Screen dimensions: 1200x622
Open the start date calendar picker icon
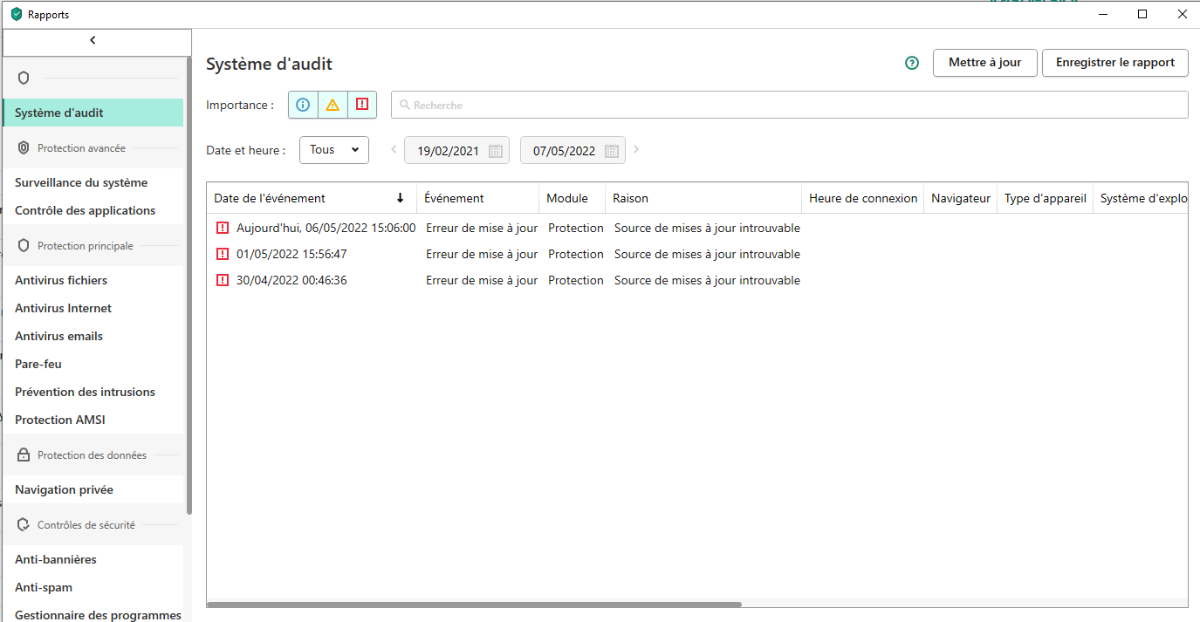(x=495, y=151)
